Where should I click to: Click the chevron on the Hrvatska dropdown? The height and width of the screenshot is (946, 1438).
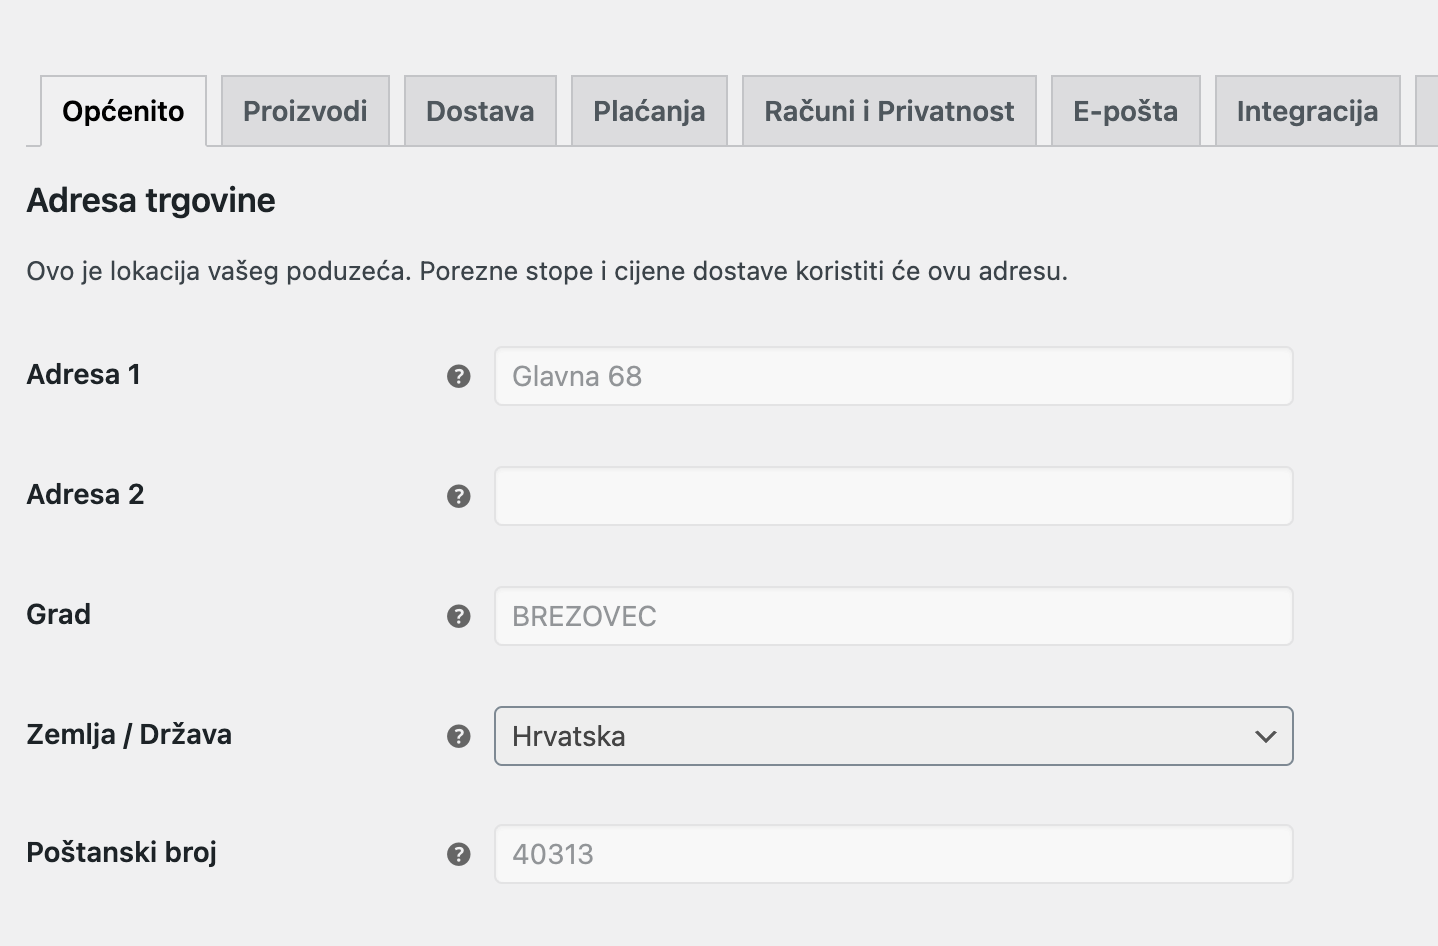(x=1266, y=736)
